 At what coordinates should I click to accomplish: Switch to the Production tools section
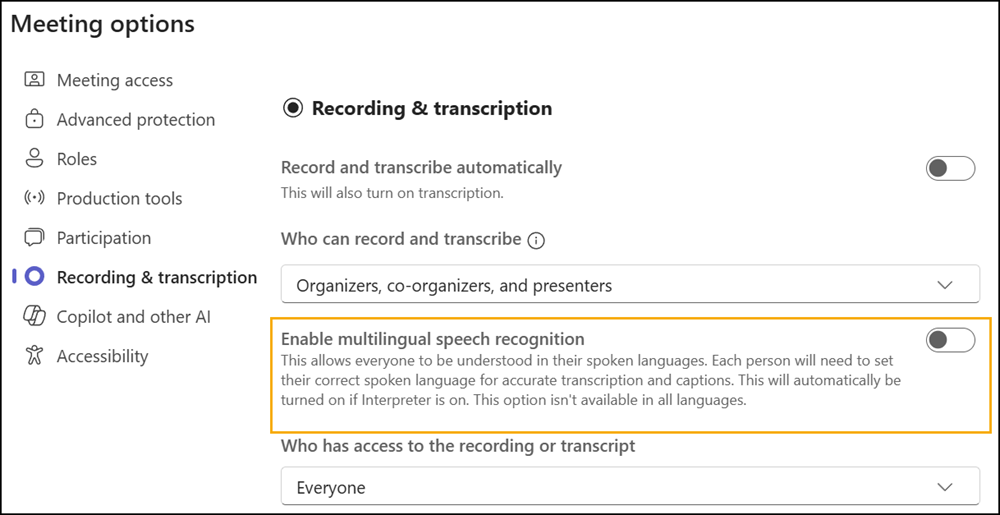point(119,198)
